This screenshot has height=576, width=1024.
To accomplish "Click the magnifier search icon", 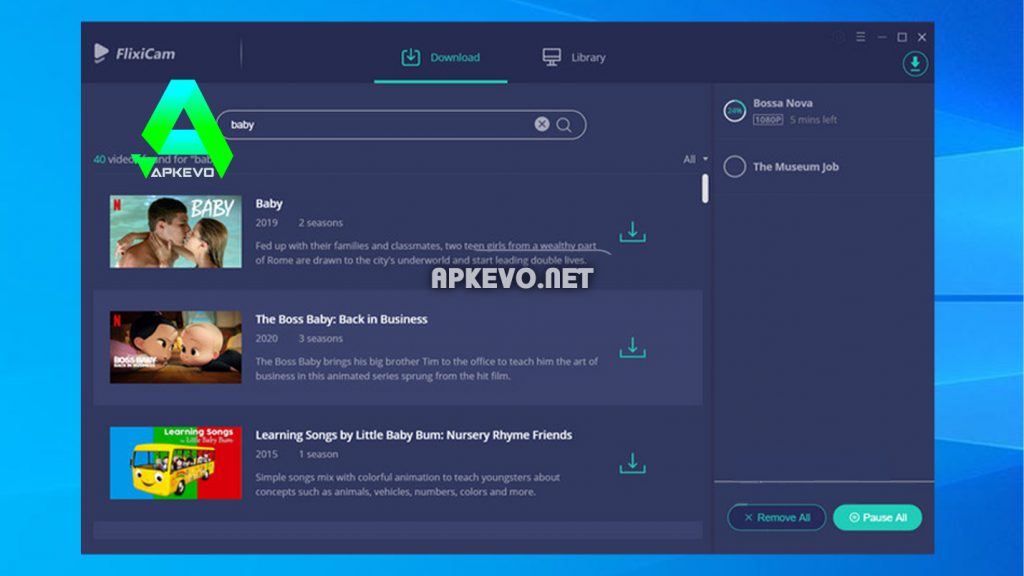I will (x=564, y=125).
